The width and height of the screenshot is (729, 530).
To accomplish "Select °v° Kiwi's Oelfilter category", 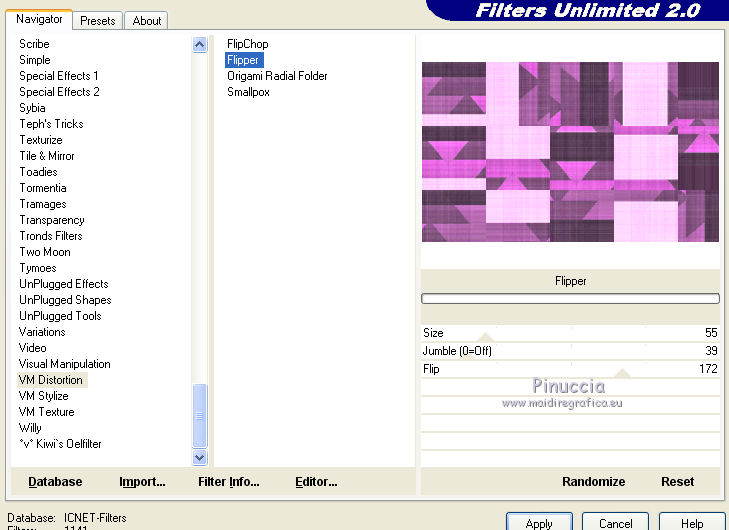I will (x=60, y=444).
